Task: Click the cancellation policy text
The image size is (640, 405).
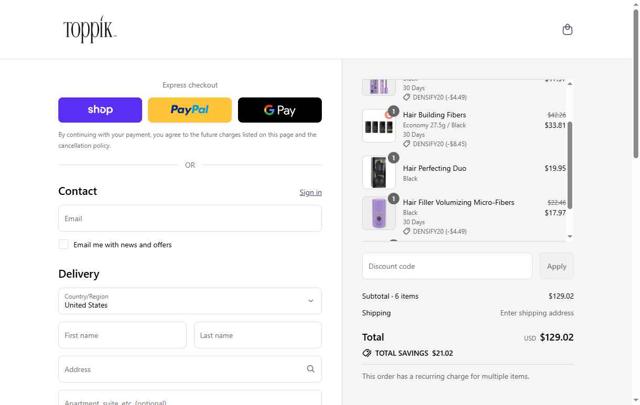Action: click(84, 146)
